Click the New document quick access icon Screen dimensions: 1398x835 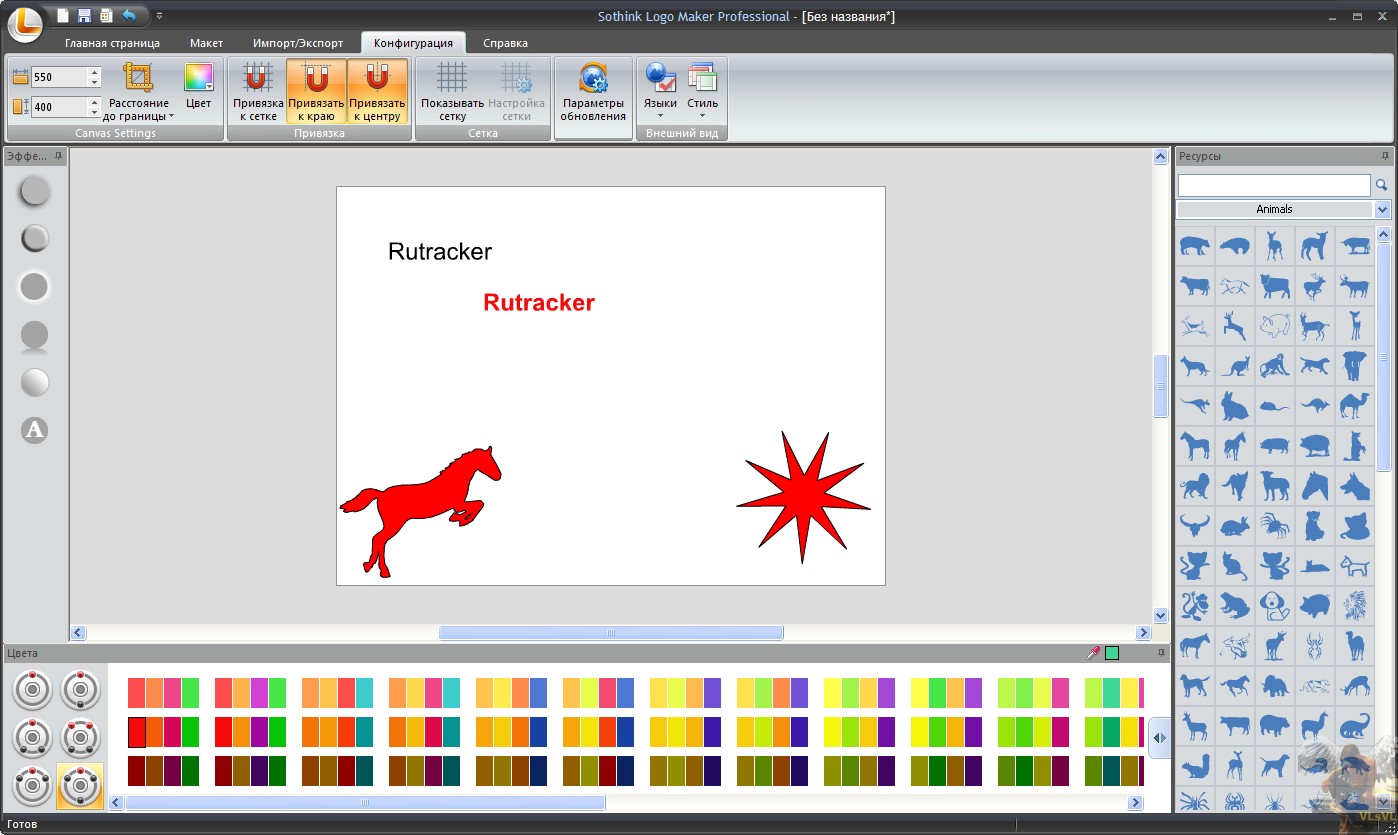[63, 15]
